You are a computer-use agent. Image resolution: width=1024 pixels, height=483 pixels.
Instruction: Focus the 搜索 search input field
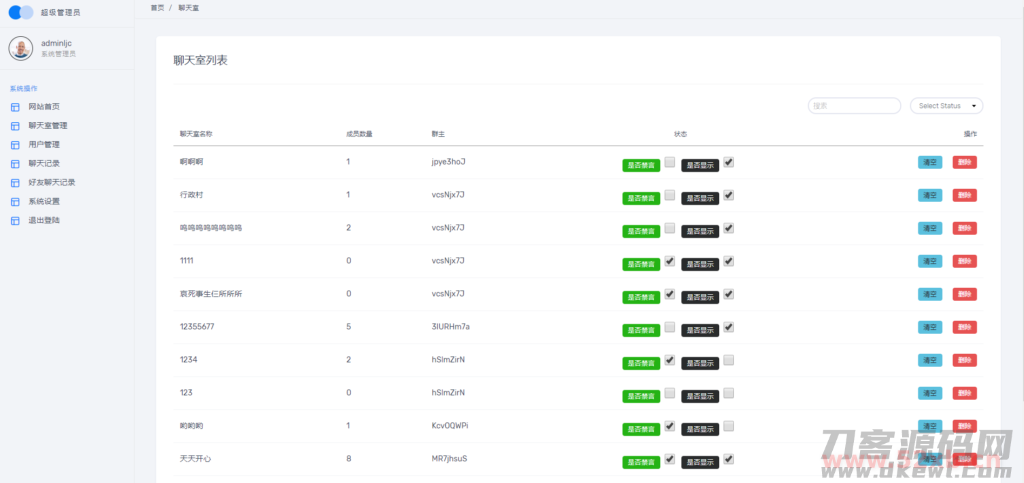[x=854, y=106]
